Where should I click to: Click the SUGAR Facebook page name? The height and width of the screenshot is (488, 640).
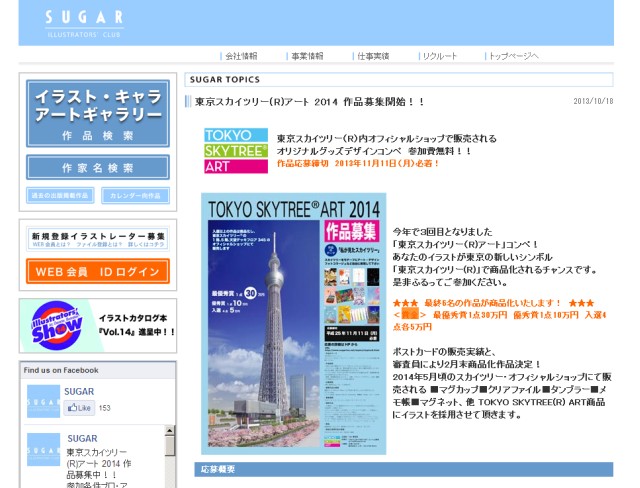(x=79, y=391)
